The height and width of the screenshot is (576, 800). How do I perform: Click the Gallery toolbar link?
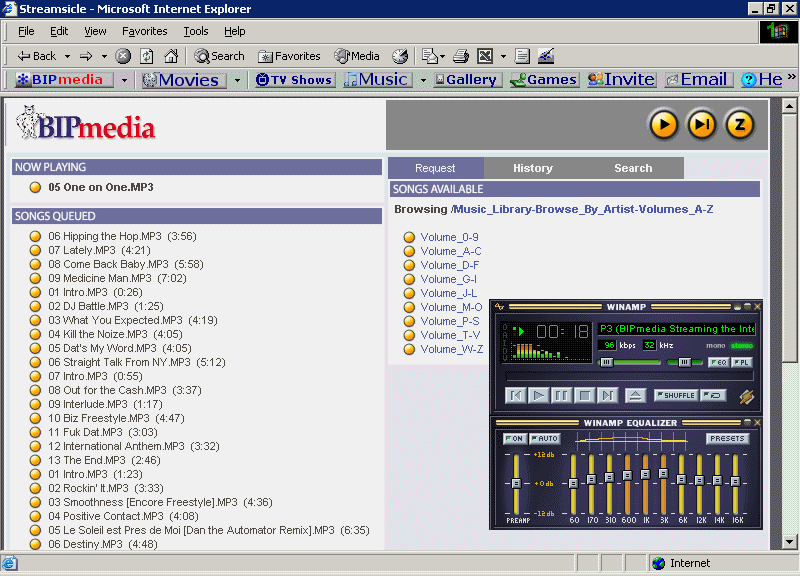[466, 80]
